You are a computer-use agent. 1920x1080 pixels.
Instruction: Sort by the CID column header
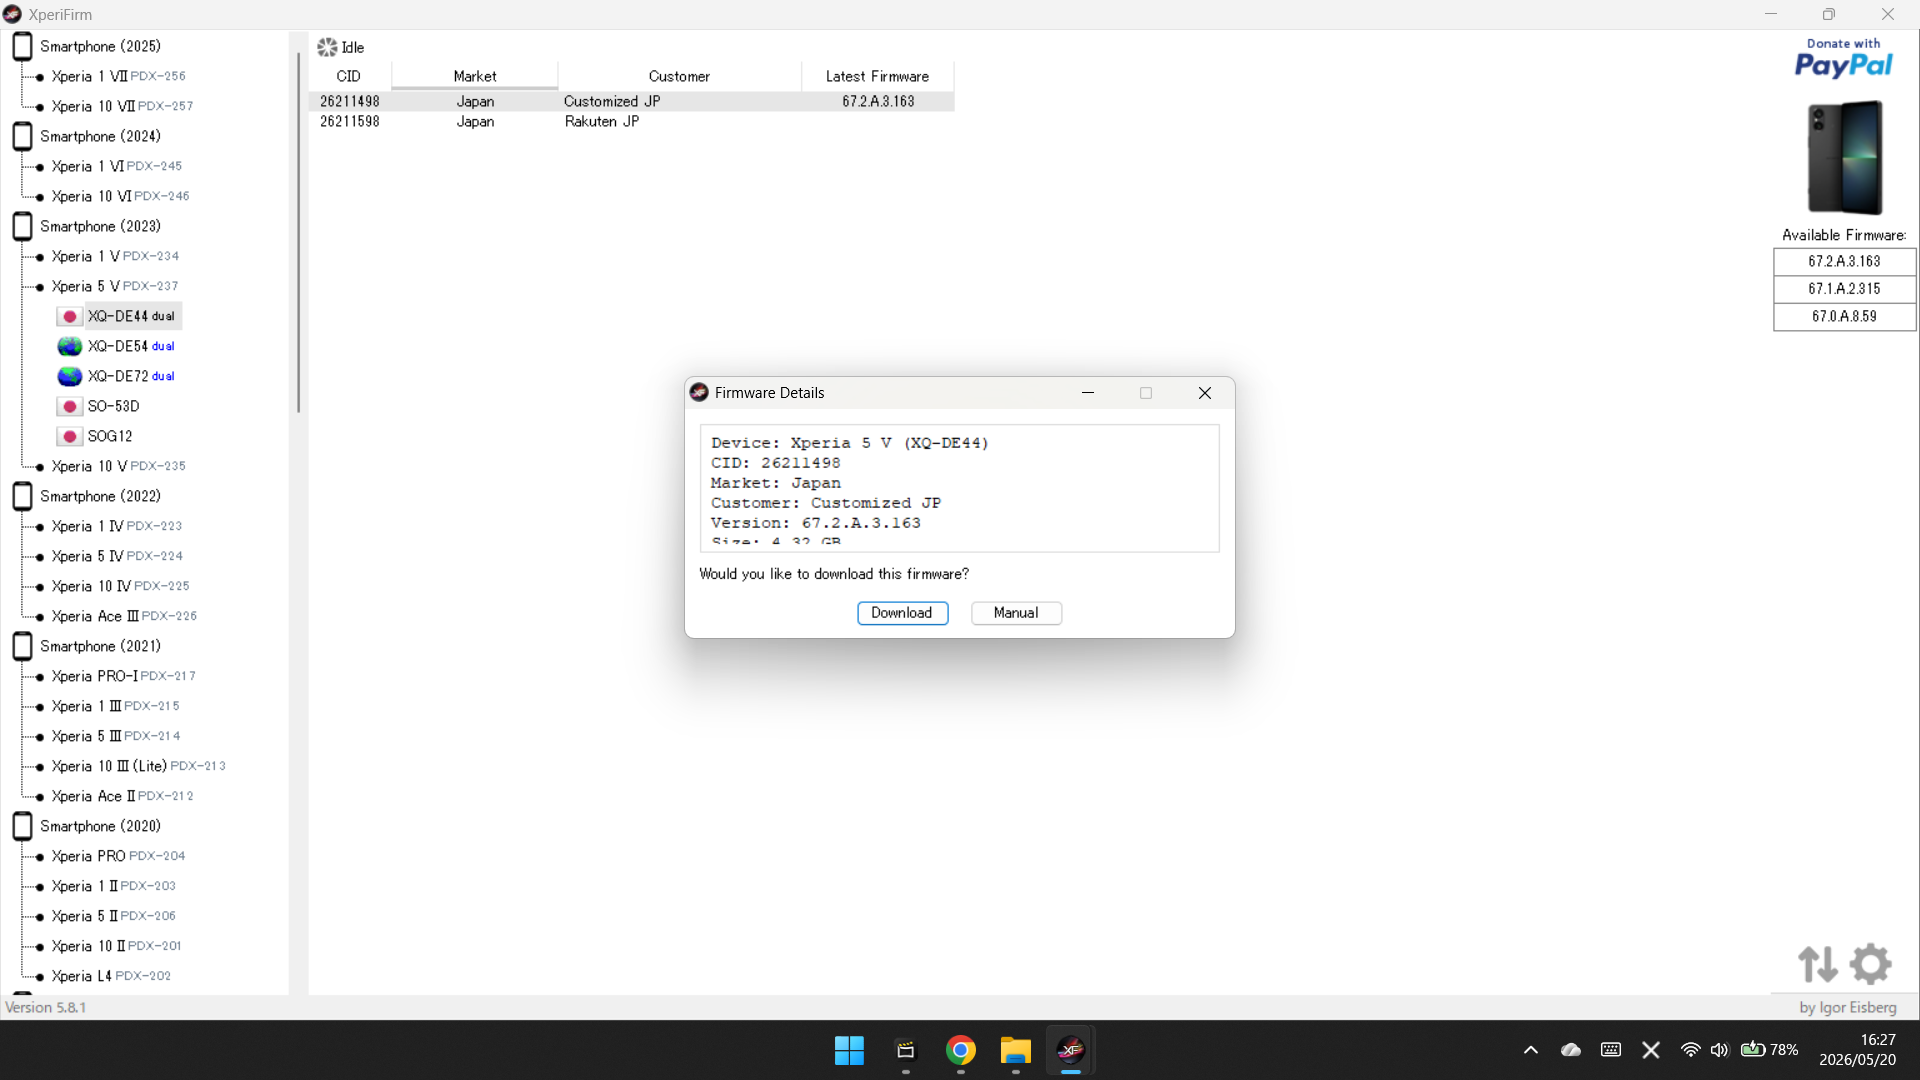click(x=349, y=76)
